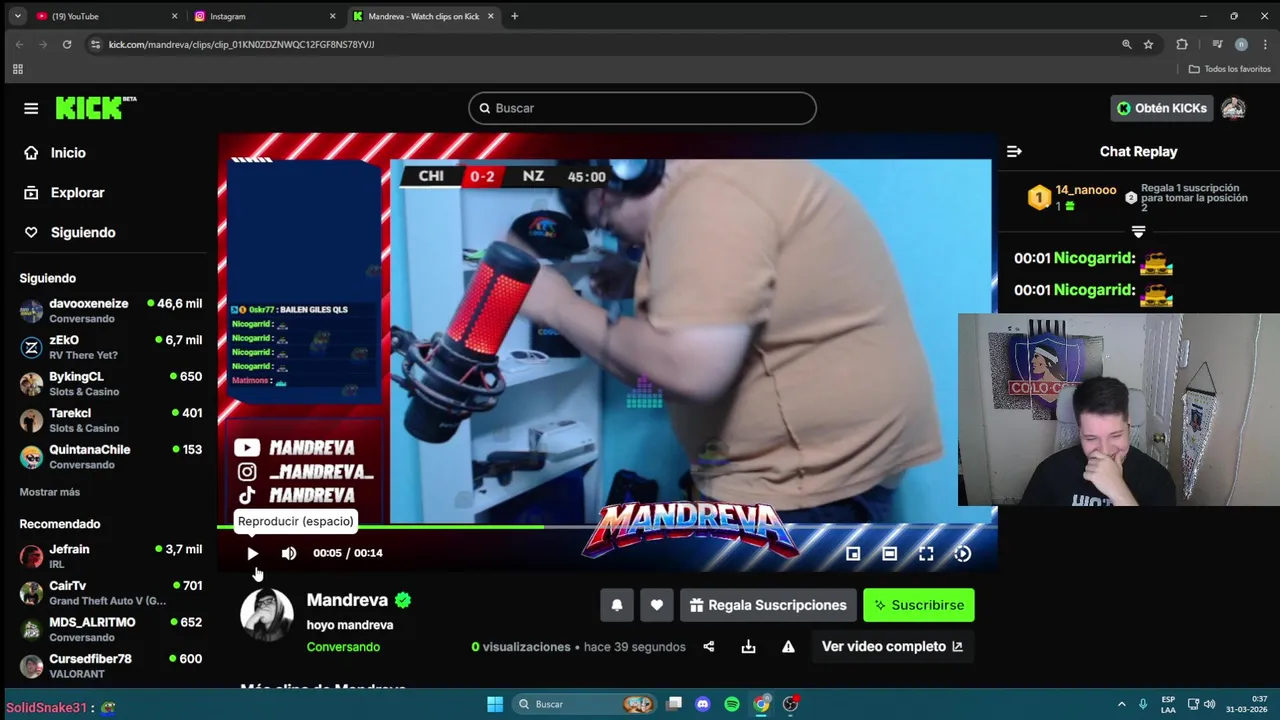Open the user profile avatar menu
Viewport: 1280px width, 720px height.
pyautogui.click(x=1233, y=108)
